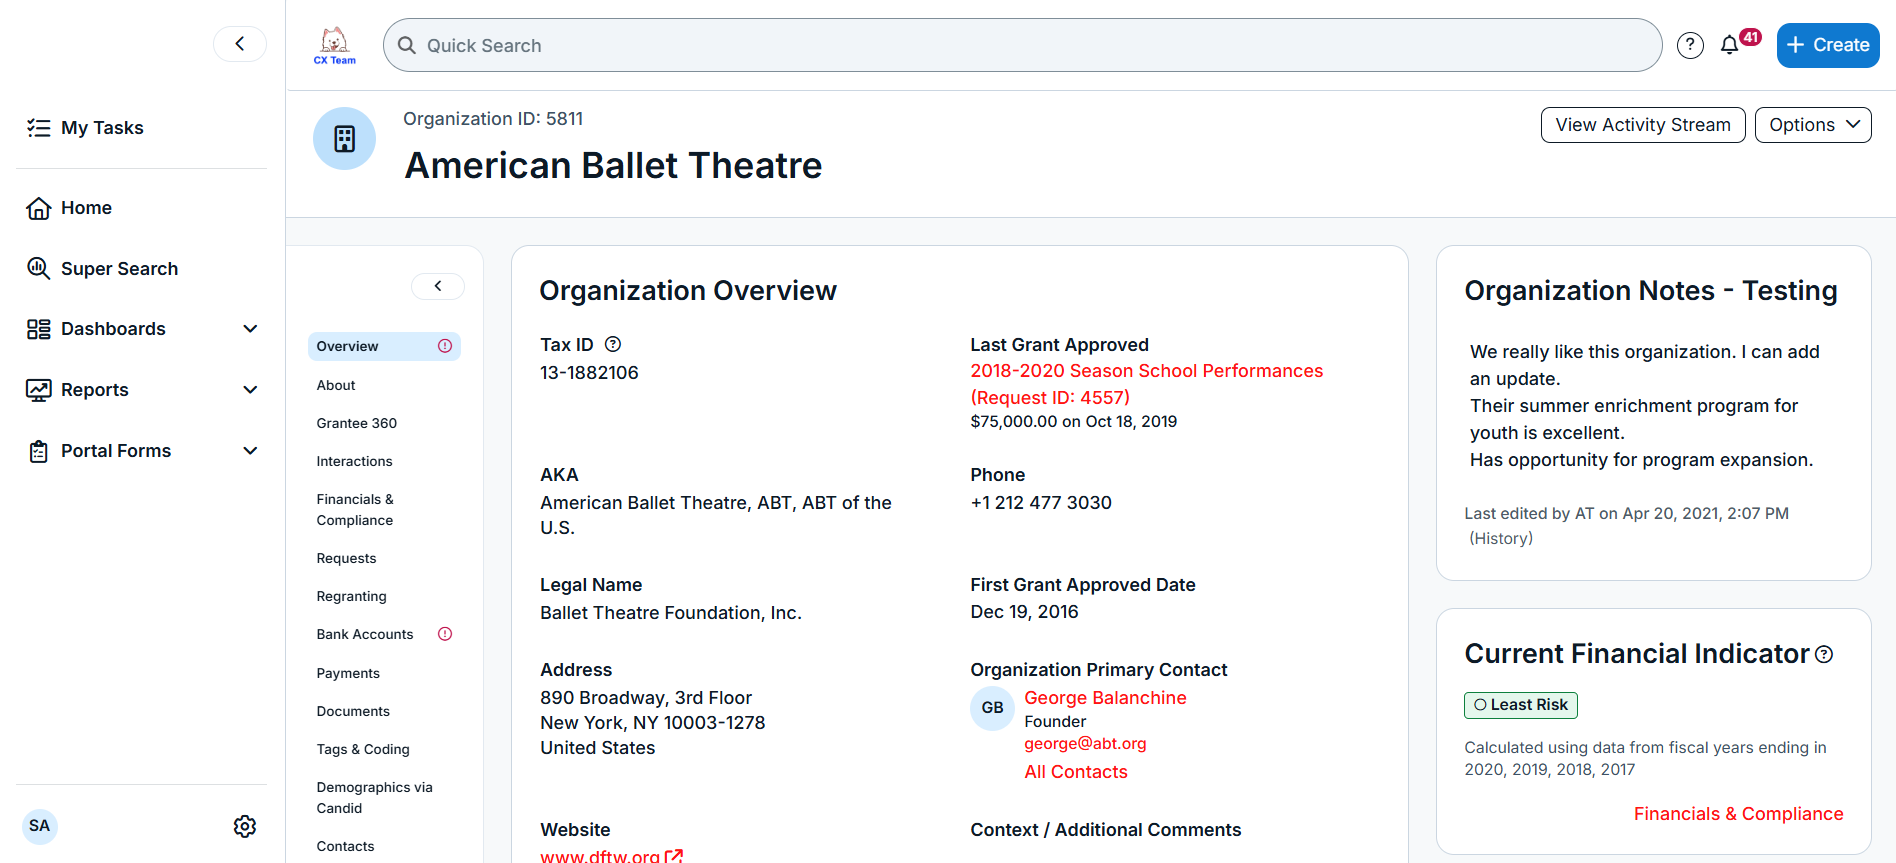1896x863 pixels.
Task: Click the alert icon beside Bank Accounts
Action: pos(445,634)
